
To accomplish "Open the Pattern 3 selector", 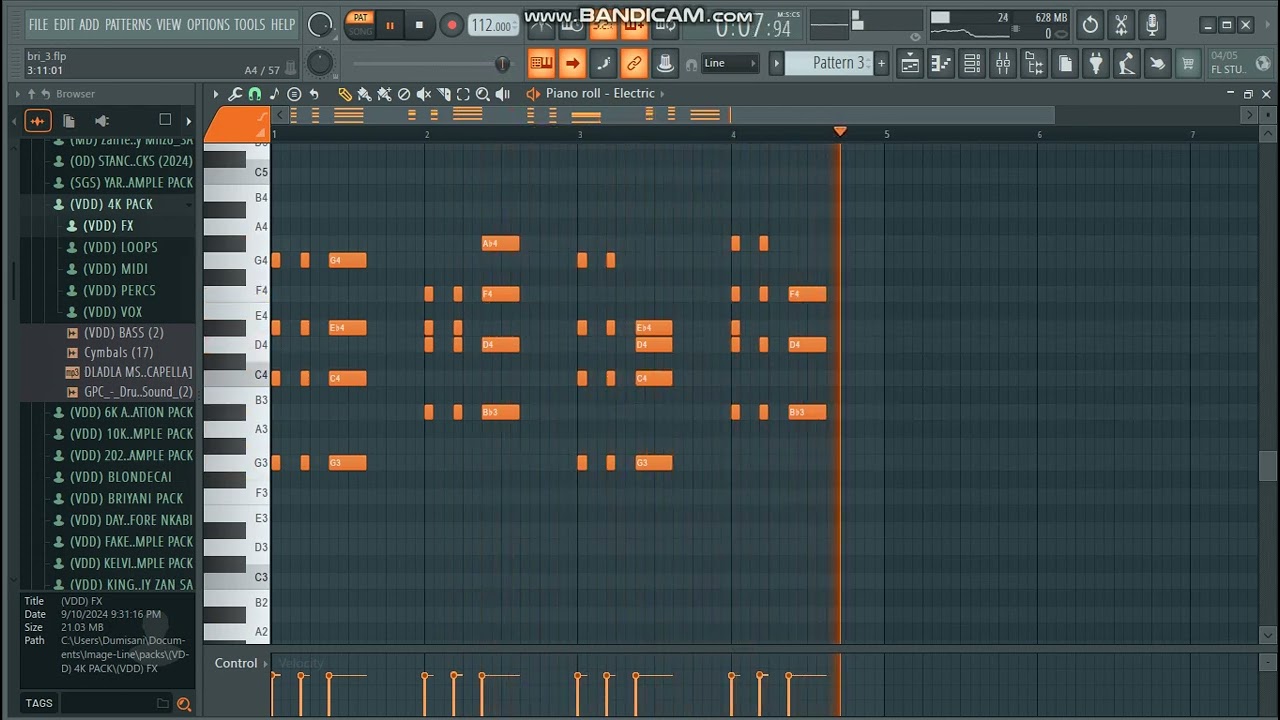I will coord(830,63).
